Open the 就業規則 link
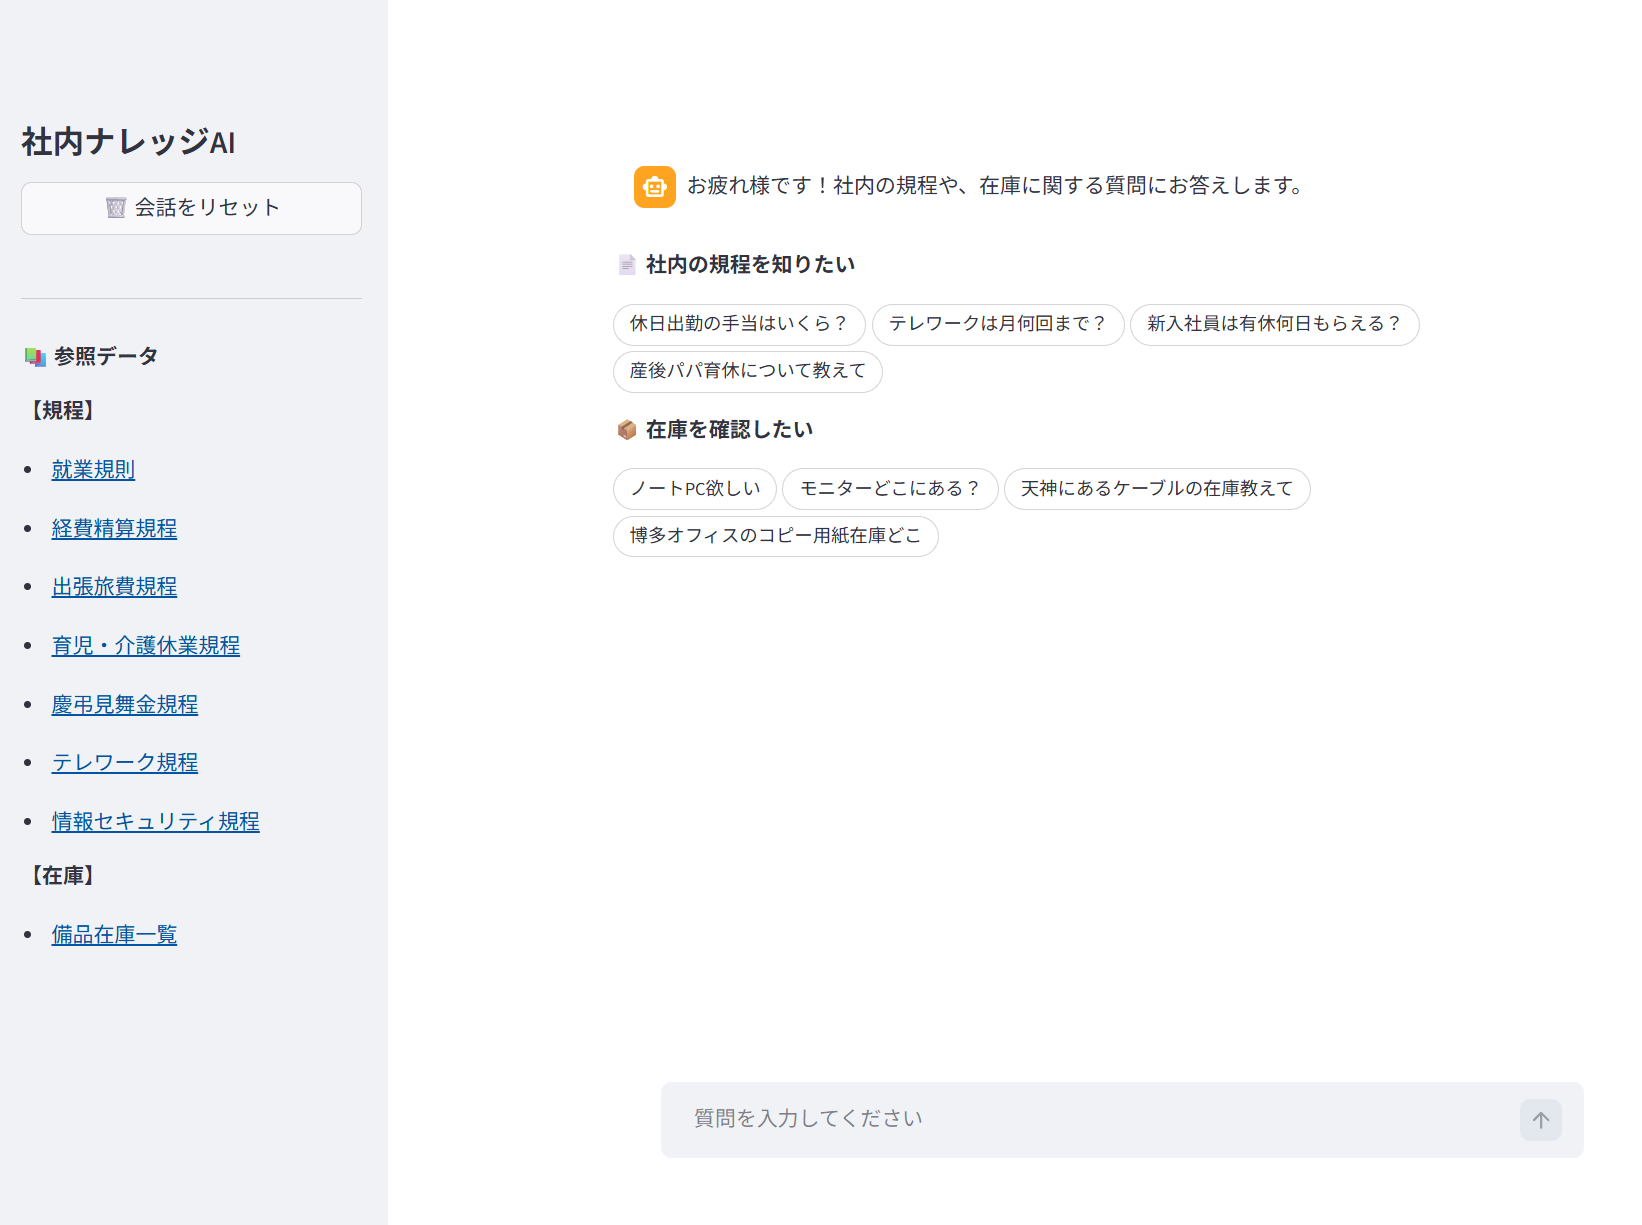Image resolution: width=1642 pixels, height=1225 pixels. [x=93, y=470]
